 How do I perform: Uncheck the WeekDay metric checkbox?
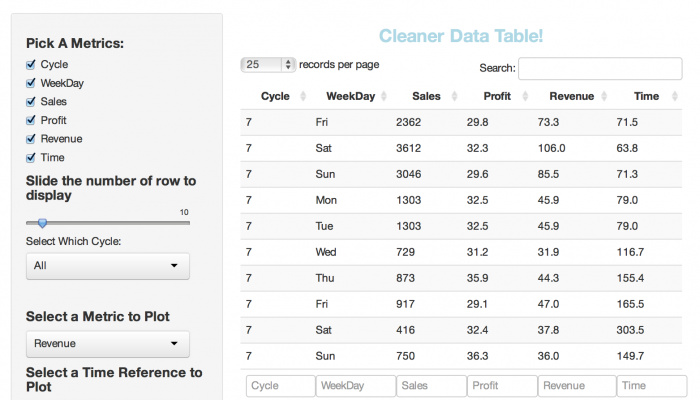(x=31, y=83)
